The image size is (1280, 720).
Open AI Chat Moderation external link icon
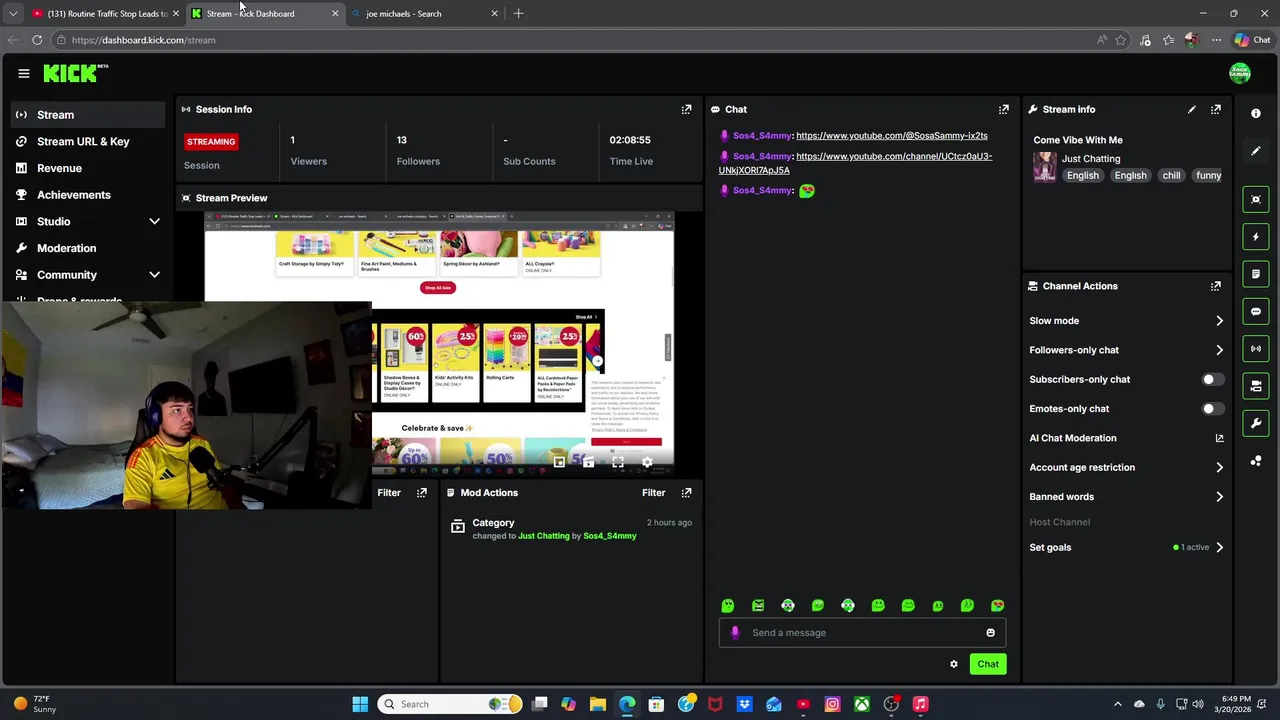pyautogui.click(x=1219, y=438)
